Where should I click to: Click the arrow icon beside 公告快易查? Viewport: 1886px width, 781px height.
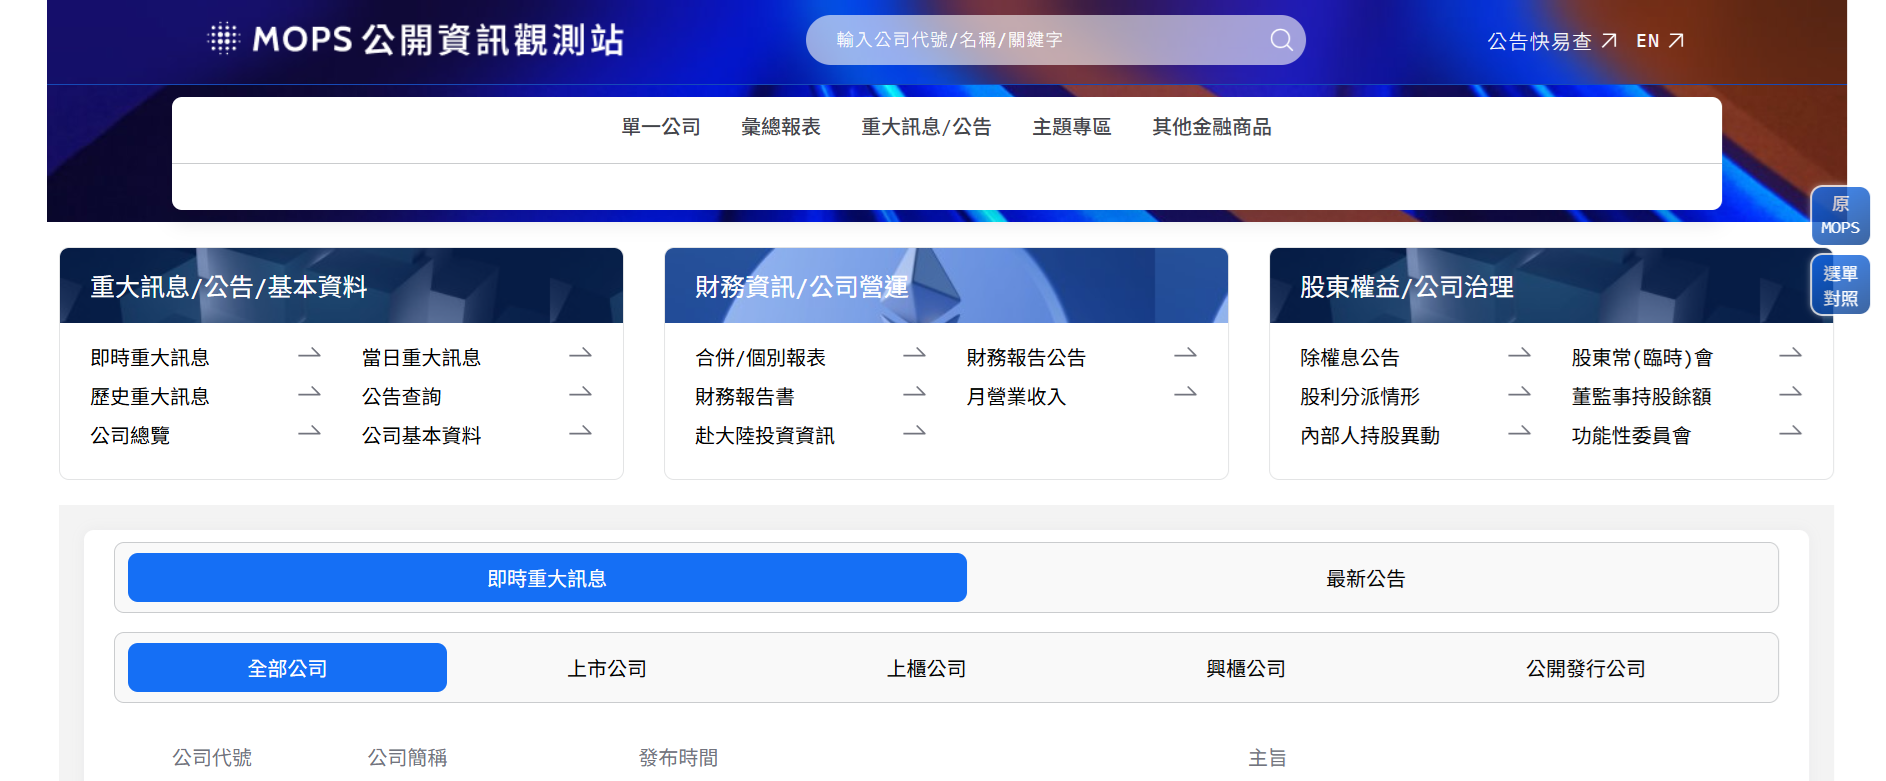pos(1609,41)
